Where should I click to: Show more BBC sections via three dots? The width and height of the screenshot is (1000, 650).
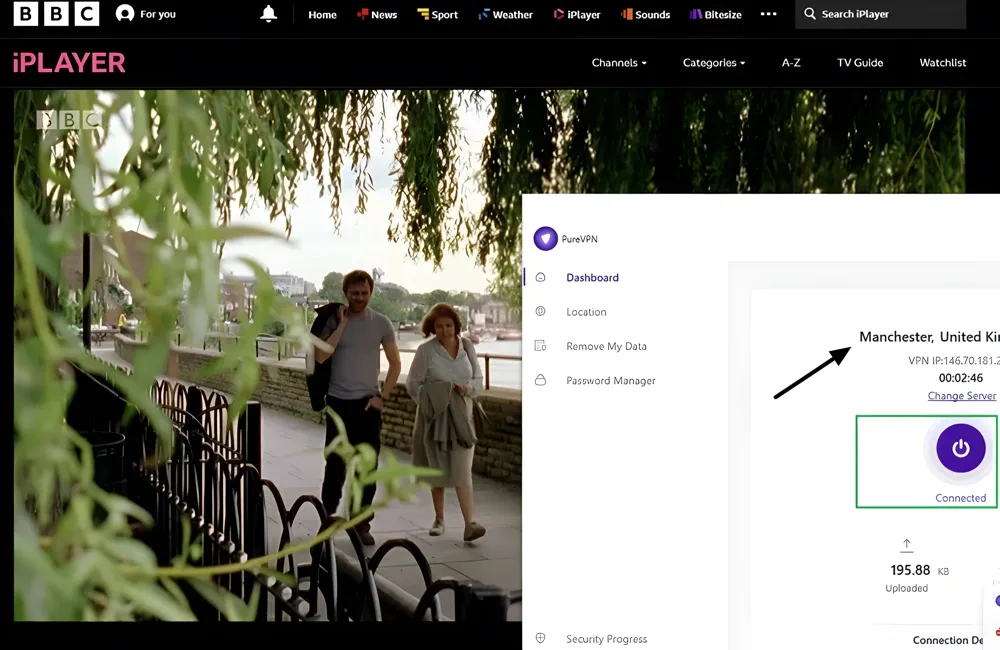(768, 14)
